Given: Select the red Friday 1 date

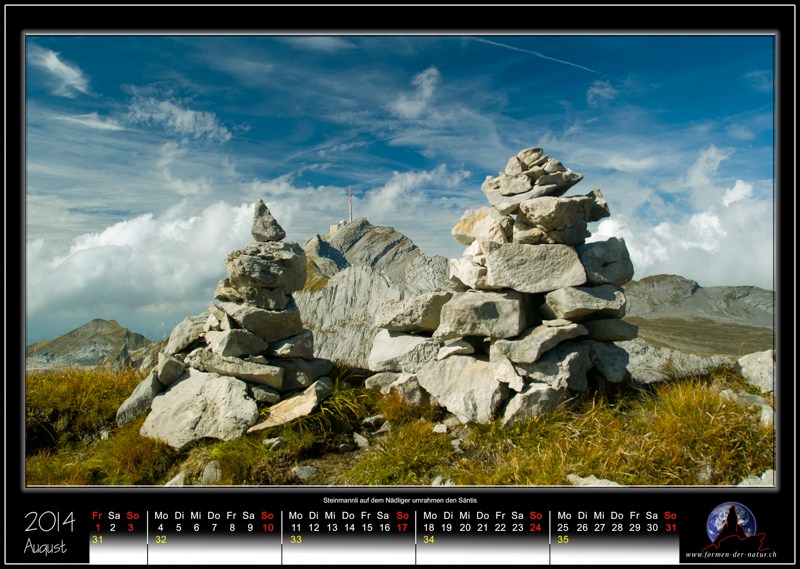Looking at the screenshot, I should point(97,527).
